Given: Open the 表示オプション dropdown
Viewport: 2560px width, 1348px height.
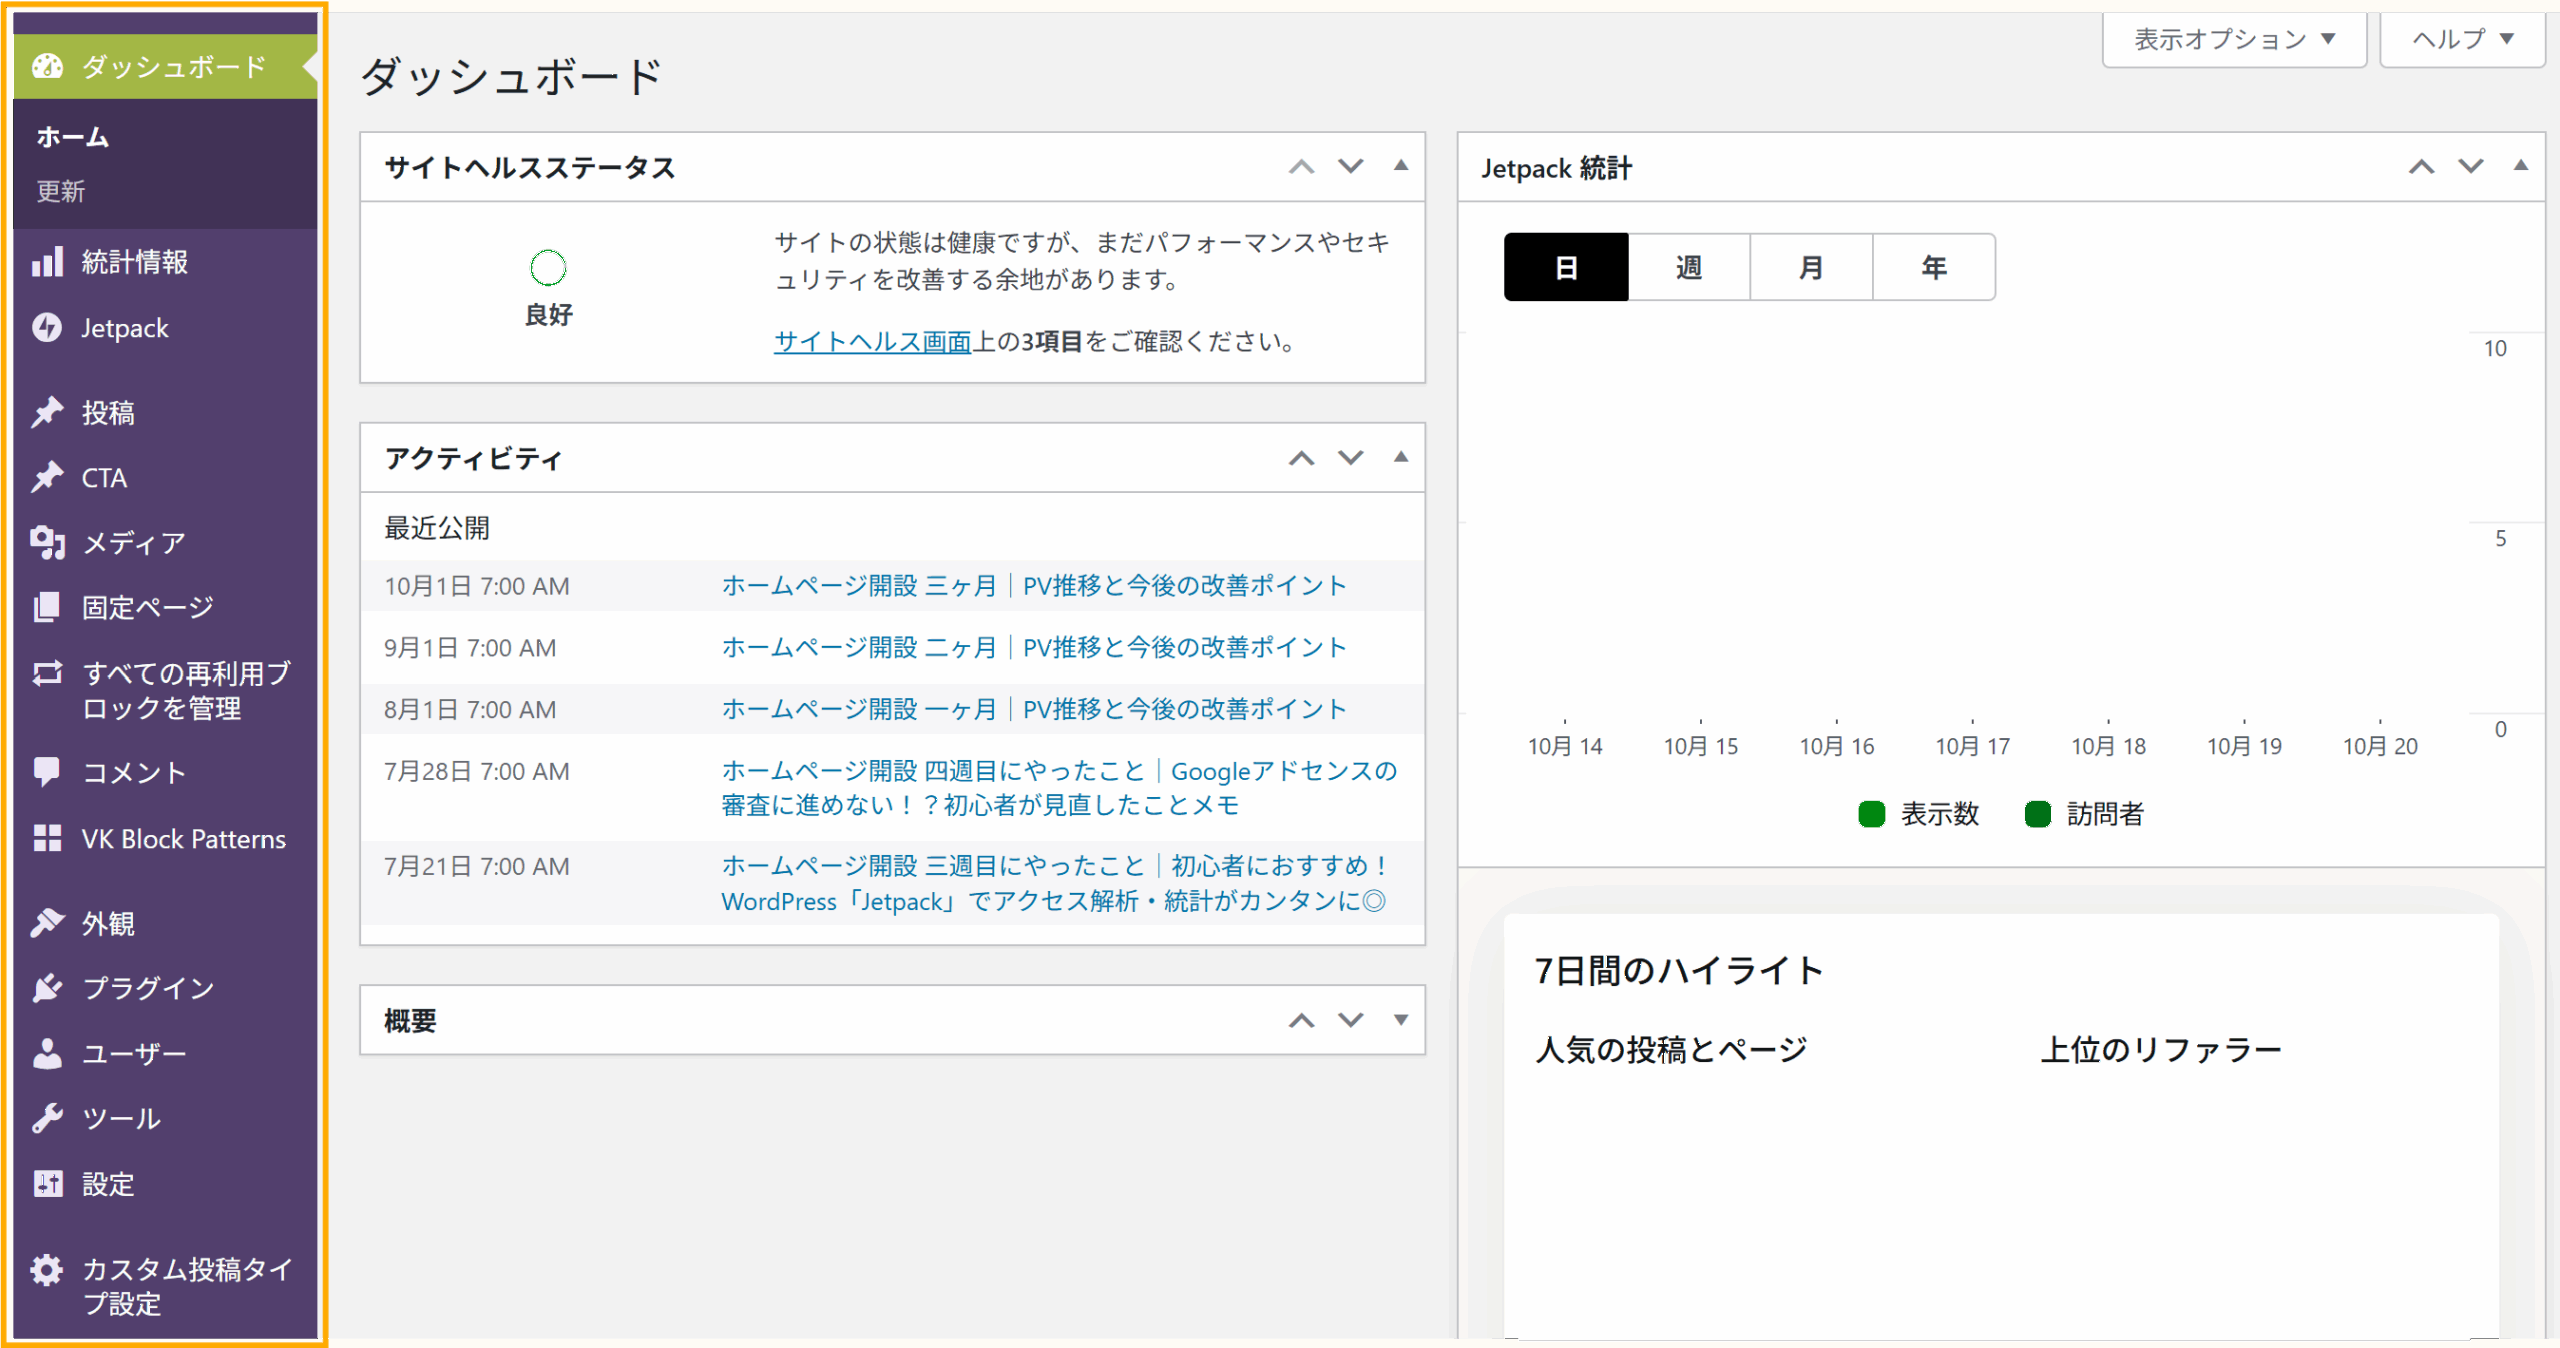Looking at the screenshot, I should [2234, 40].
